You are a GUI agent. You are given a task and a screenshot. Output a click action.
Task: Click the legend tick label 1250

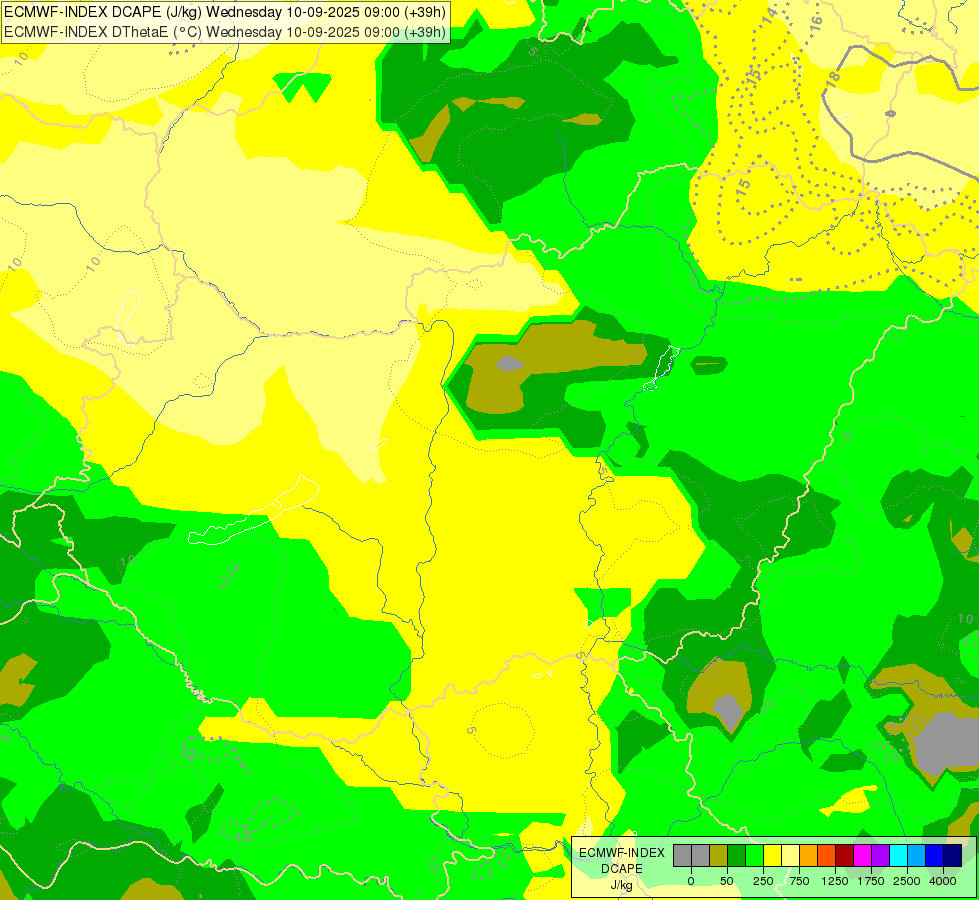point(835,881)
